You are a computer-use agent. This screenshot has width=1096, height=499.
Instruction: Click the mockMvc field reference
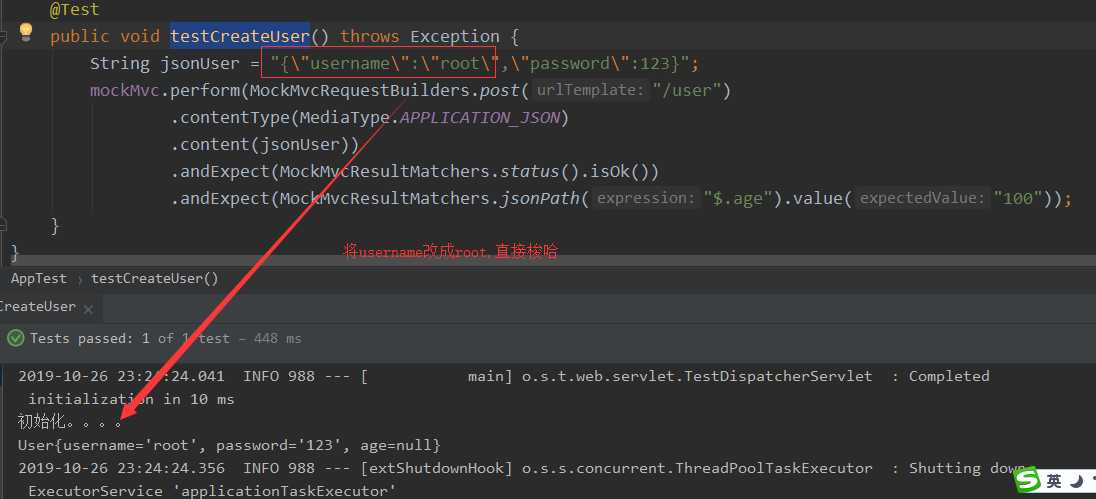(x=124, y=91)
